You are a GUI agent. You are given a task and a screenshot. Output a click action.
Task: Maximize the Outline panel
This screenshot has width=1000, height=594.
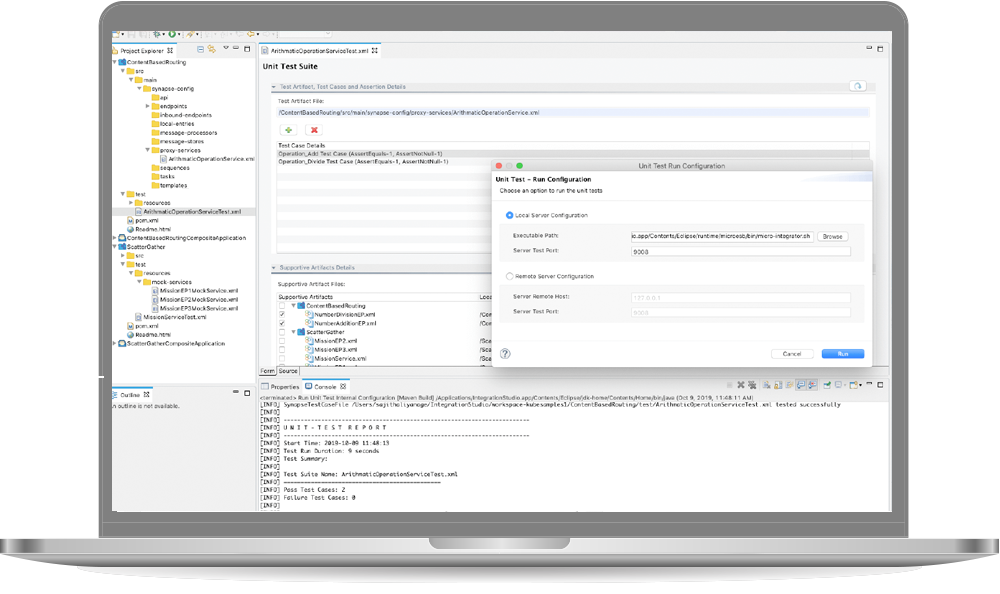tap(247, 393)
